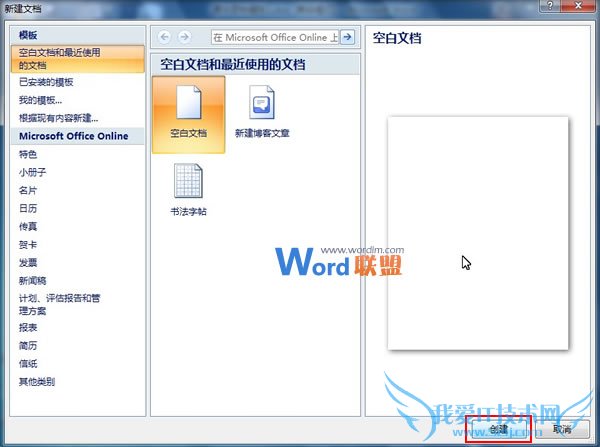Click the Microsoft Office Online search field
600x447 pixels.
point(275,37)
